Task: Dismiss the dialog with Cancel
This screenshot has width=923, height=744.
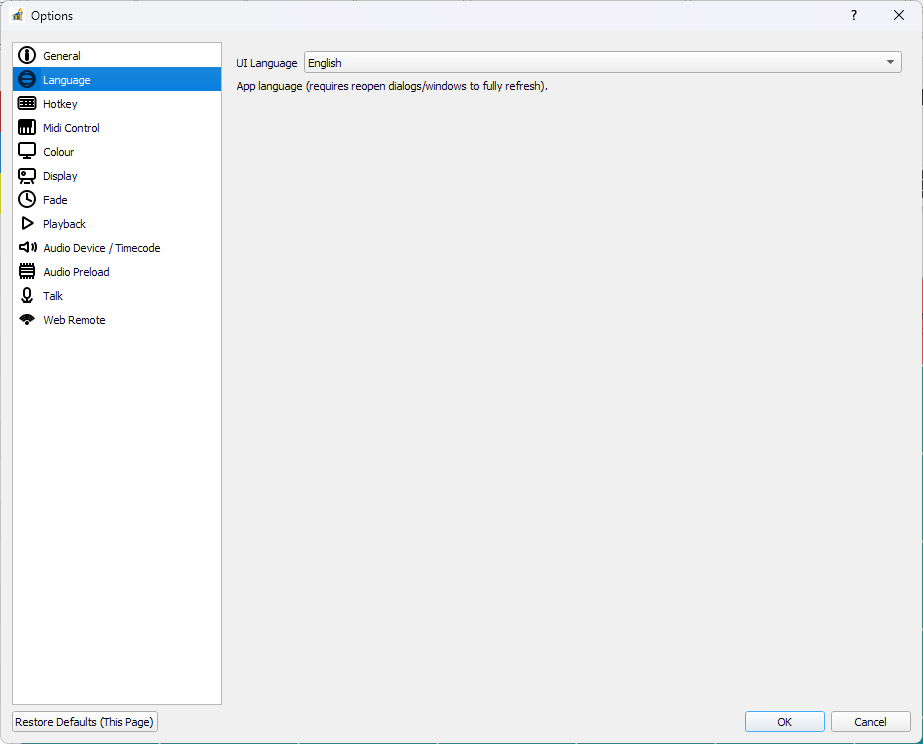Action: [x=870, y=721]
